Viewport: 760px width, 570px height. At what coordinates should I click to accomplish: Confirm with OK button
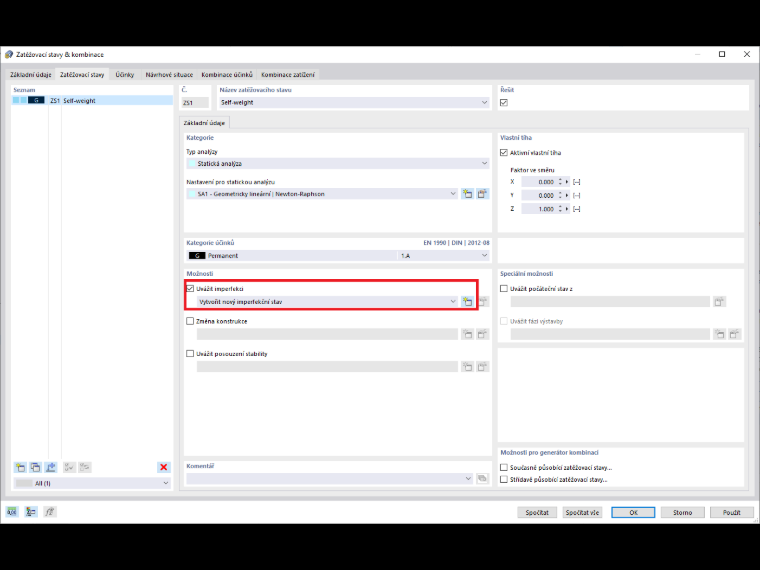coord(633,512)
